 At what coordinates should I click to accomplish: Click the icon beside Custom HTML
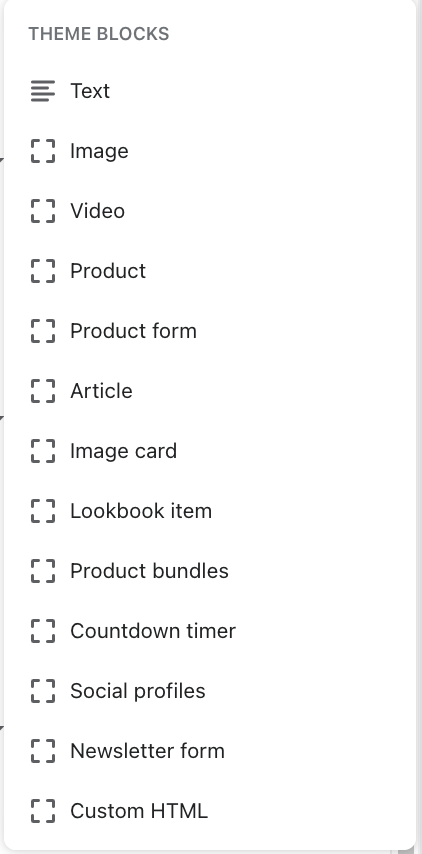(42, 810)
